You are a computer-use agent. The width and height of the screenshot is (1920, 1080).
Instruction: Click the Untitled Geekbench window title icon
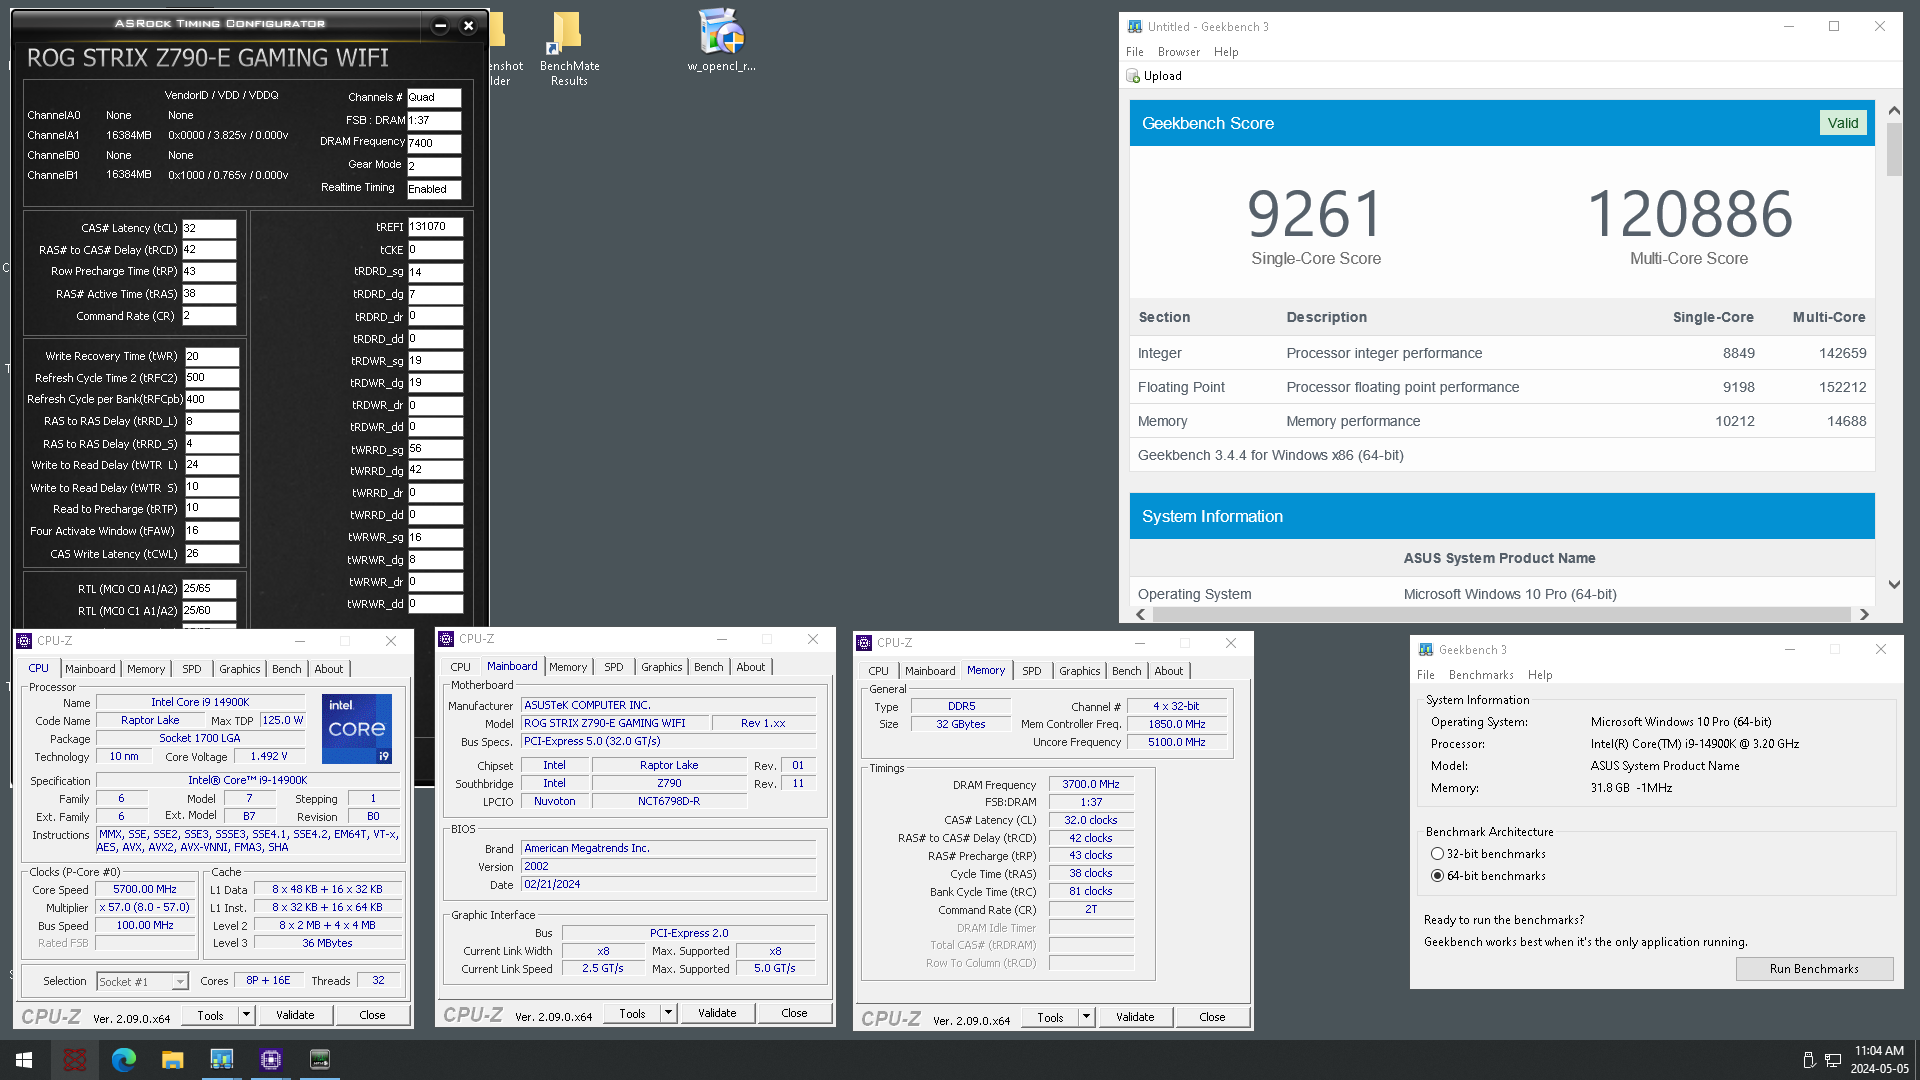coord(1135,26)
